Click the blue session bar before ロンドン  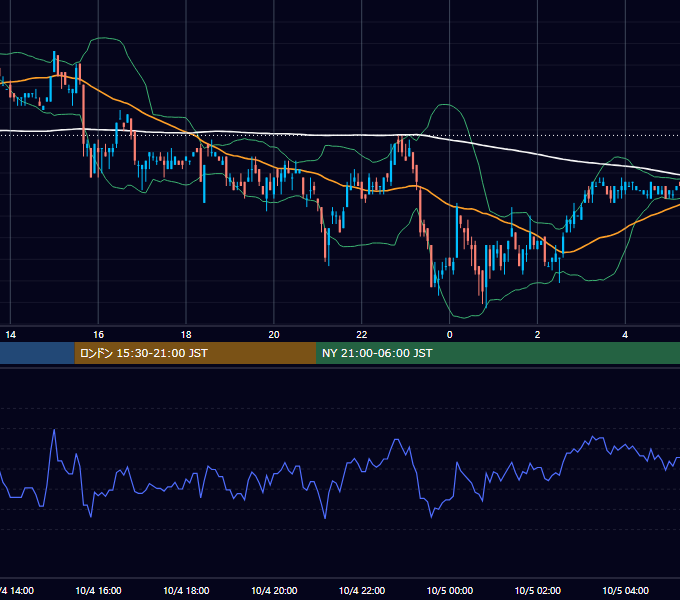[x=37, y=353]
